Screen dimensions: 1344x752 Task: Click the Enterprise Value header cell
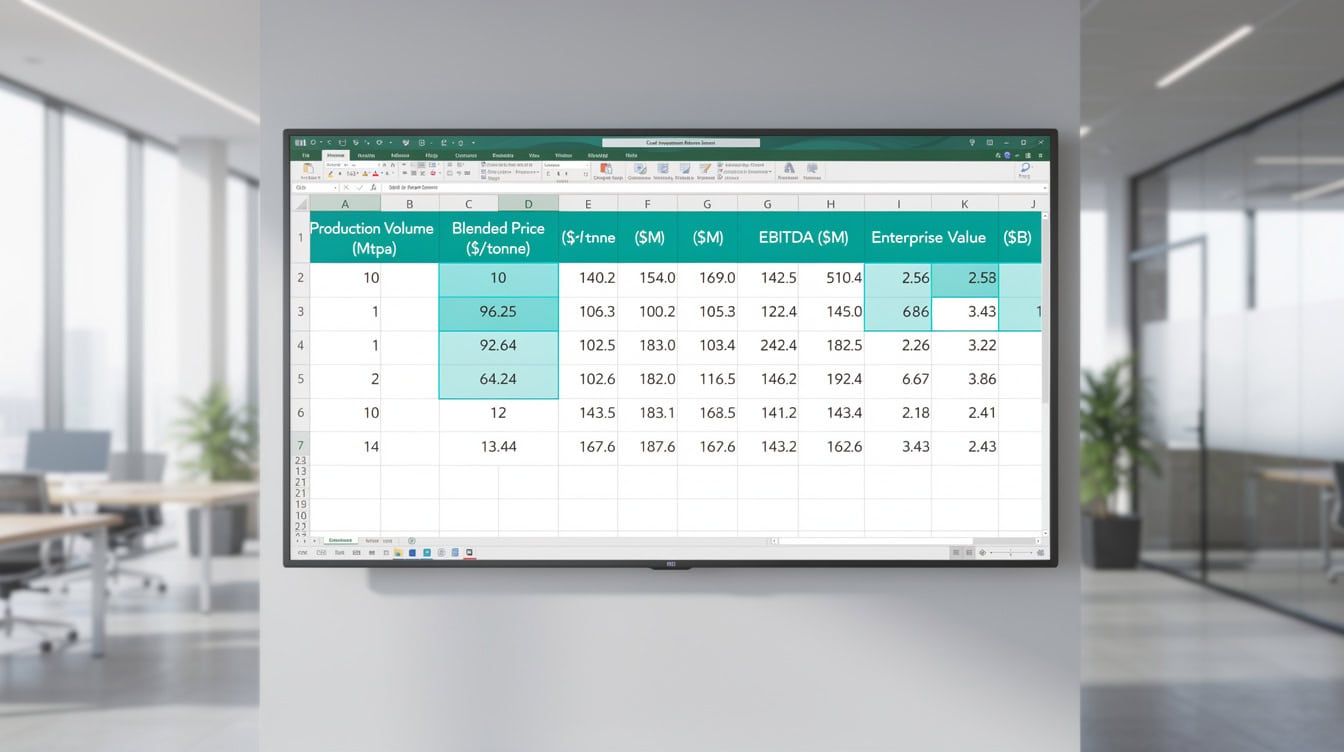929,238
